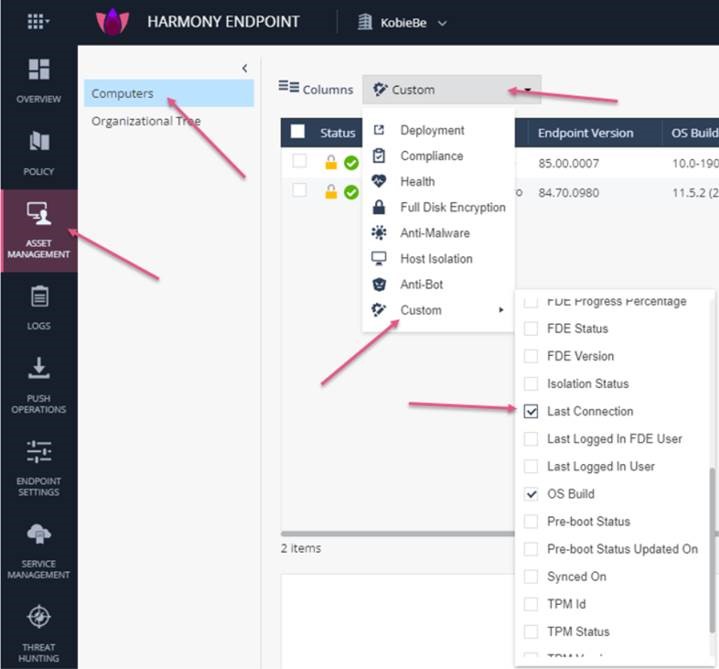This screenshot has height=669, width=719.
Task: Open the apps grid launcher icon
Action: click(x=38, y=22)
